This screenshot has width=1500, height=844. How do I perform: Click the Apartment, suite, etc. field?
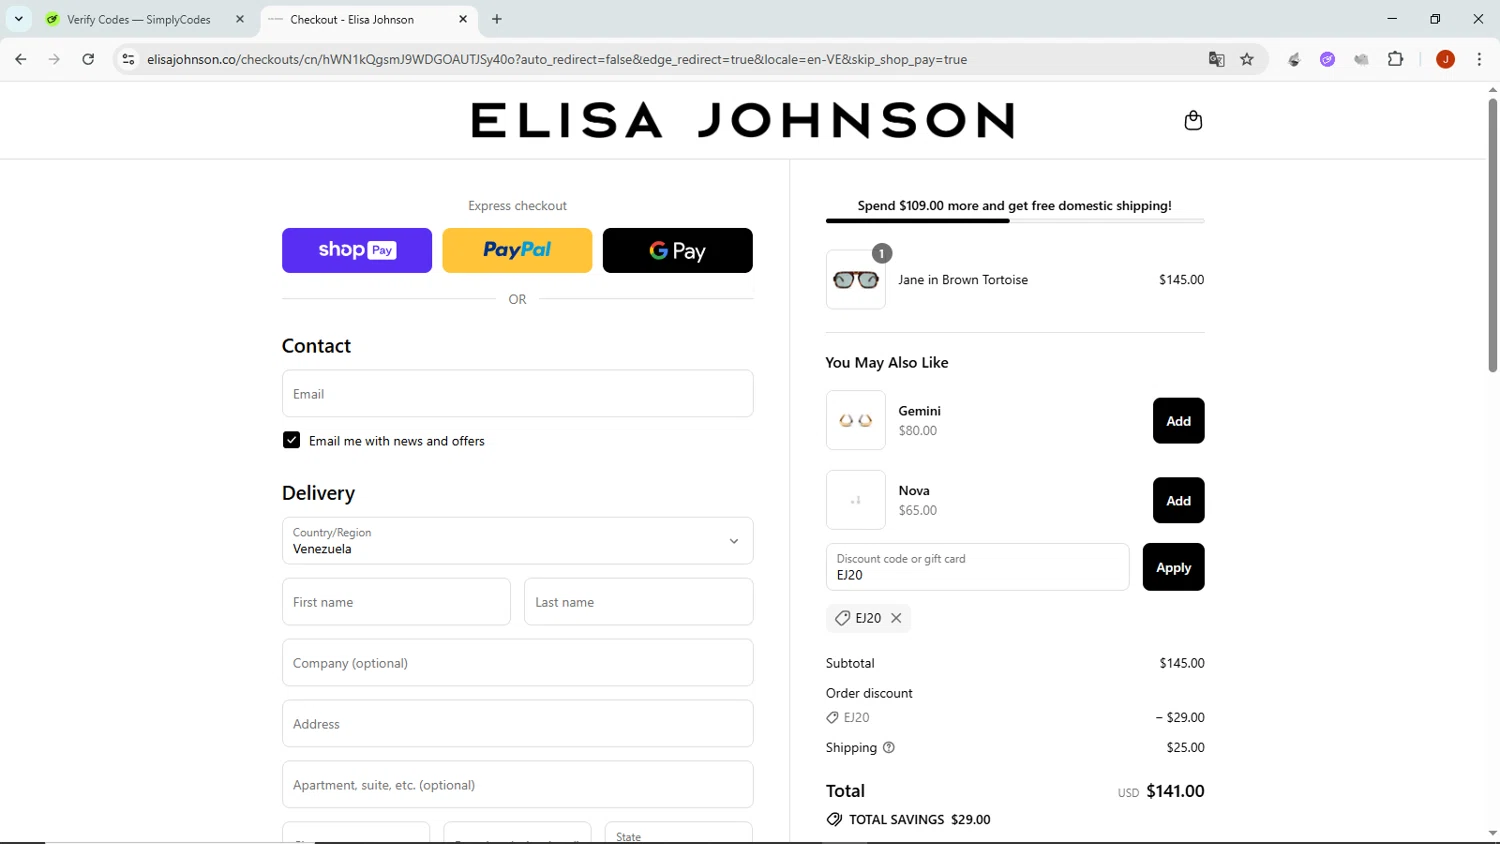tap(517, 785)
